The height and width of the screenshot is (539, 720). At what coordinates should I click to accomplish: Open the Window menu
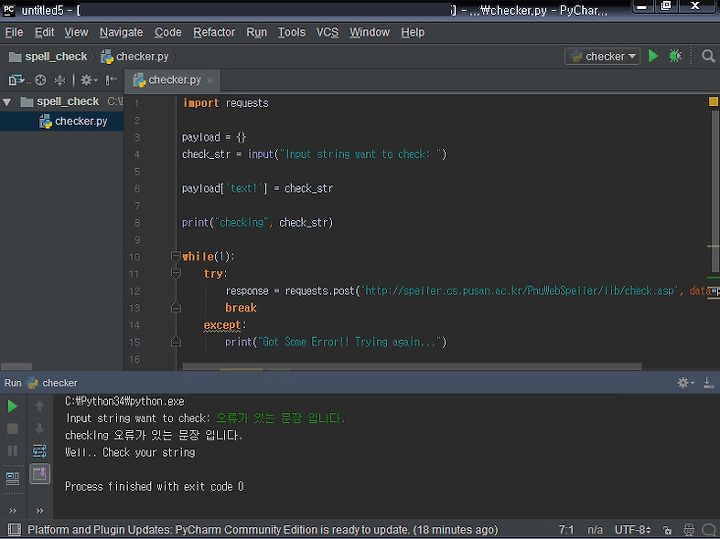click(x=369, y=32)
